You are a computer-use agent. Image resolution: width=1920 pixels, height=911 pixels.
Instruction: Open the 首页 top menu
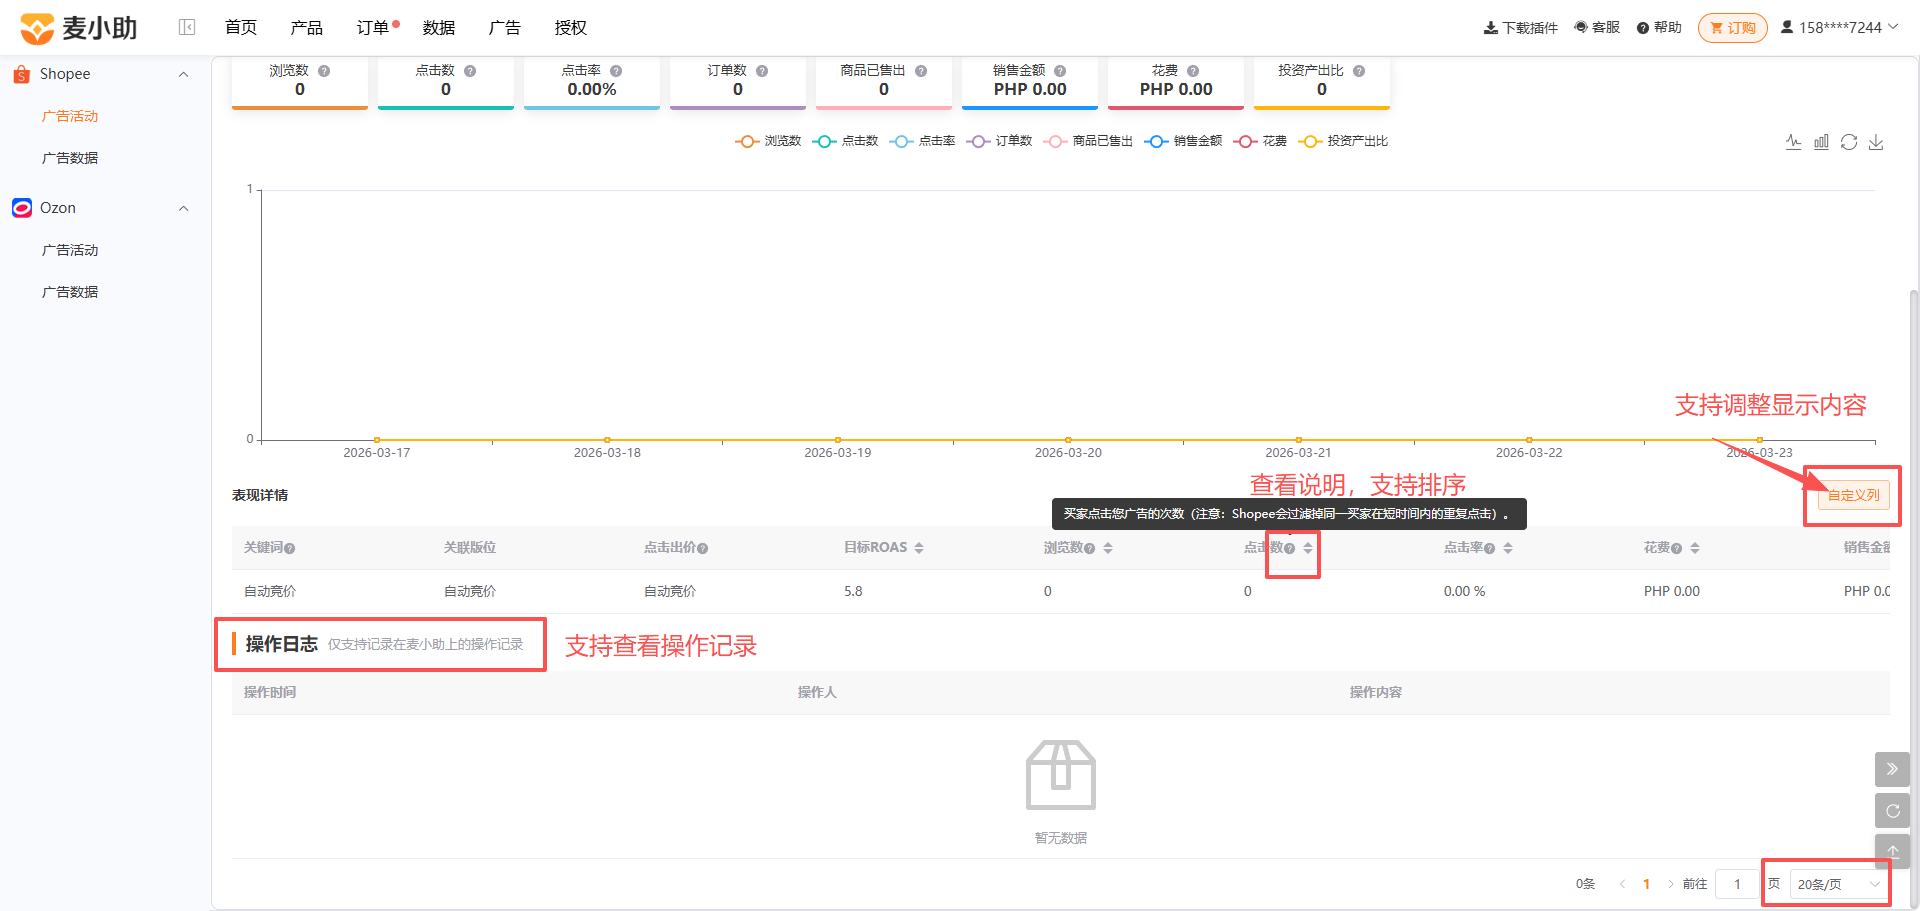tap(241, 28)
